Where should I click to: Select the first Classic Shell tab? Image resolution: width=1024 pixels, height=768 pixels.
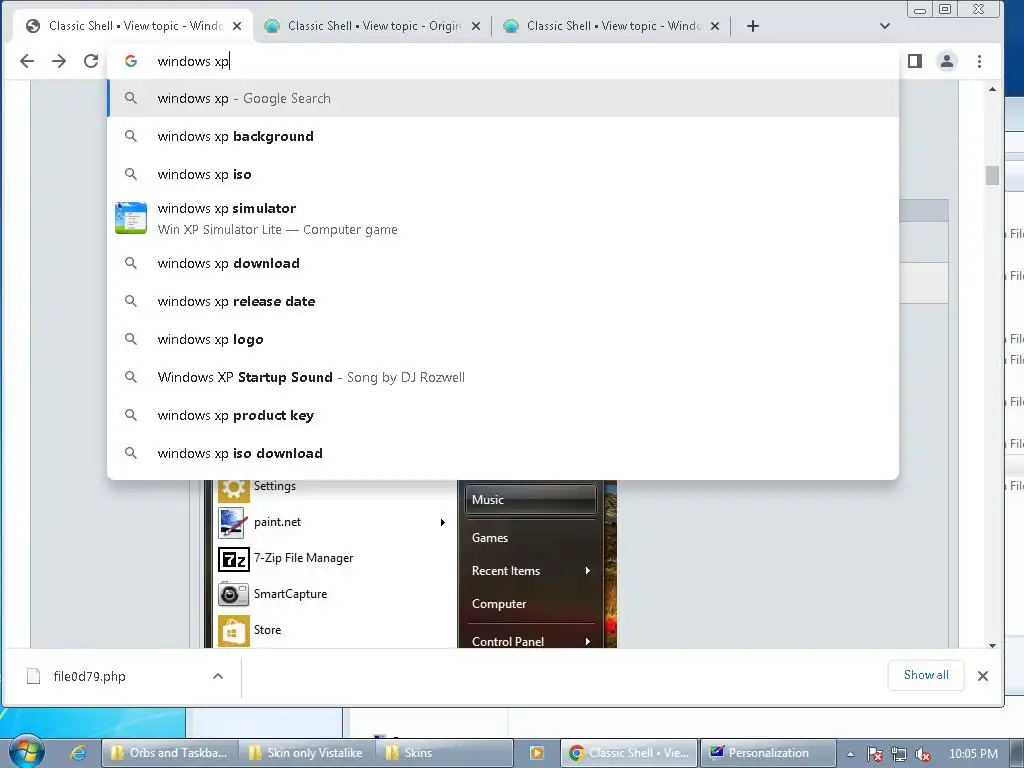(135, 26)
